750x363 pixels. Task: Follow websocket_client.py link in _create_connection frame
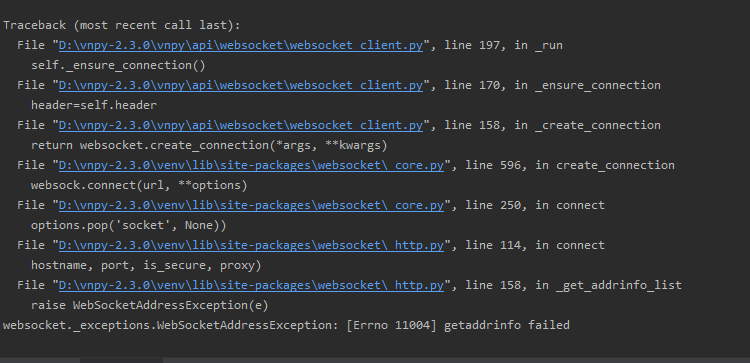(x=241, y=125)
